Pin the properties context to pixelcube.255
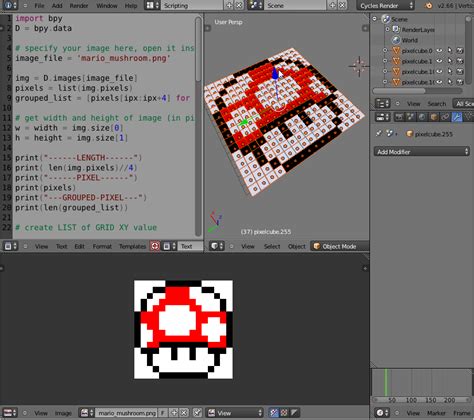The image size is (474, 420). pyautogui.click(x=379, y=134)
